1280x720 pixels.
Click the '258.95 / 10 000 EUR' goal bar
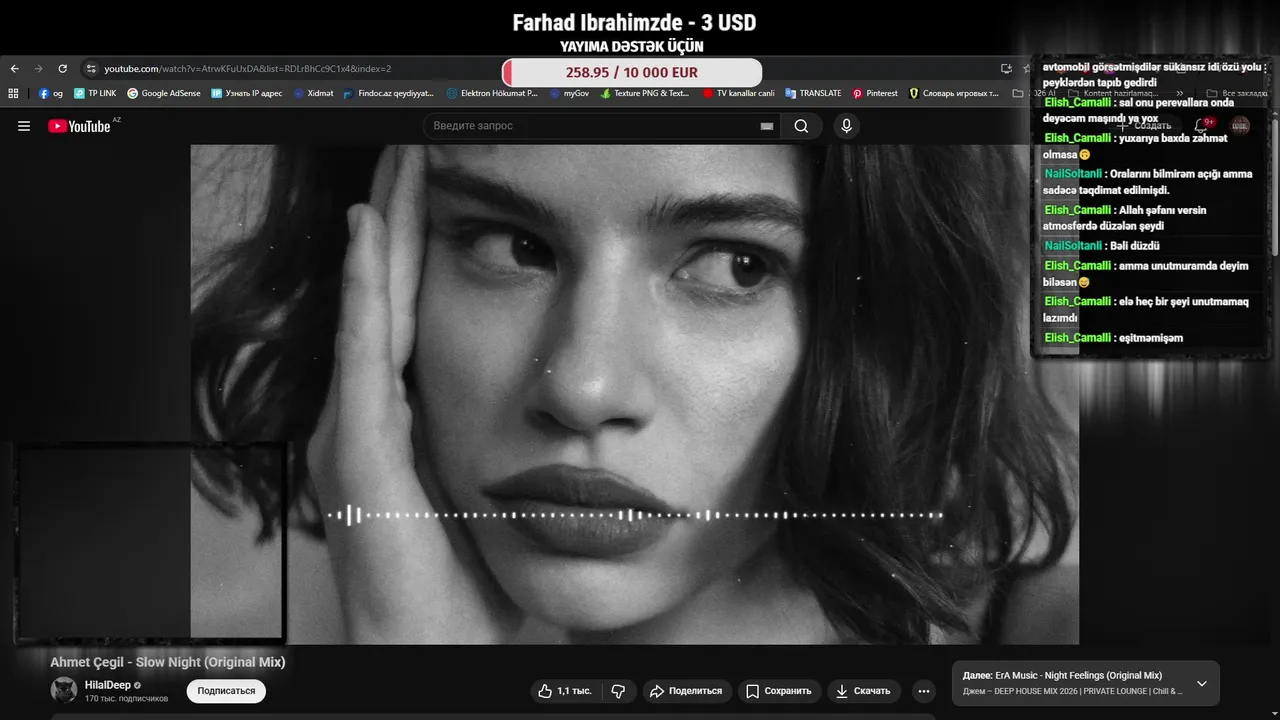[632, 72]
